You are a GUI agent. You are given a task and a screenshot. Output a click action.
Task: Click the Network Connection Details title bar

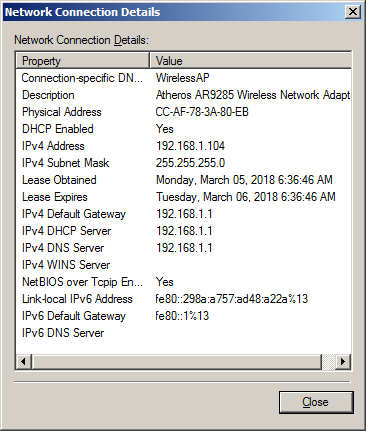[x=173, y=12]
